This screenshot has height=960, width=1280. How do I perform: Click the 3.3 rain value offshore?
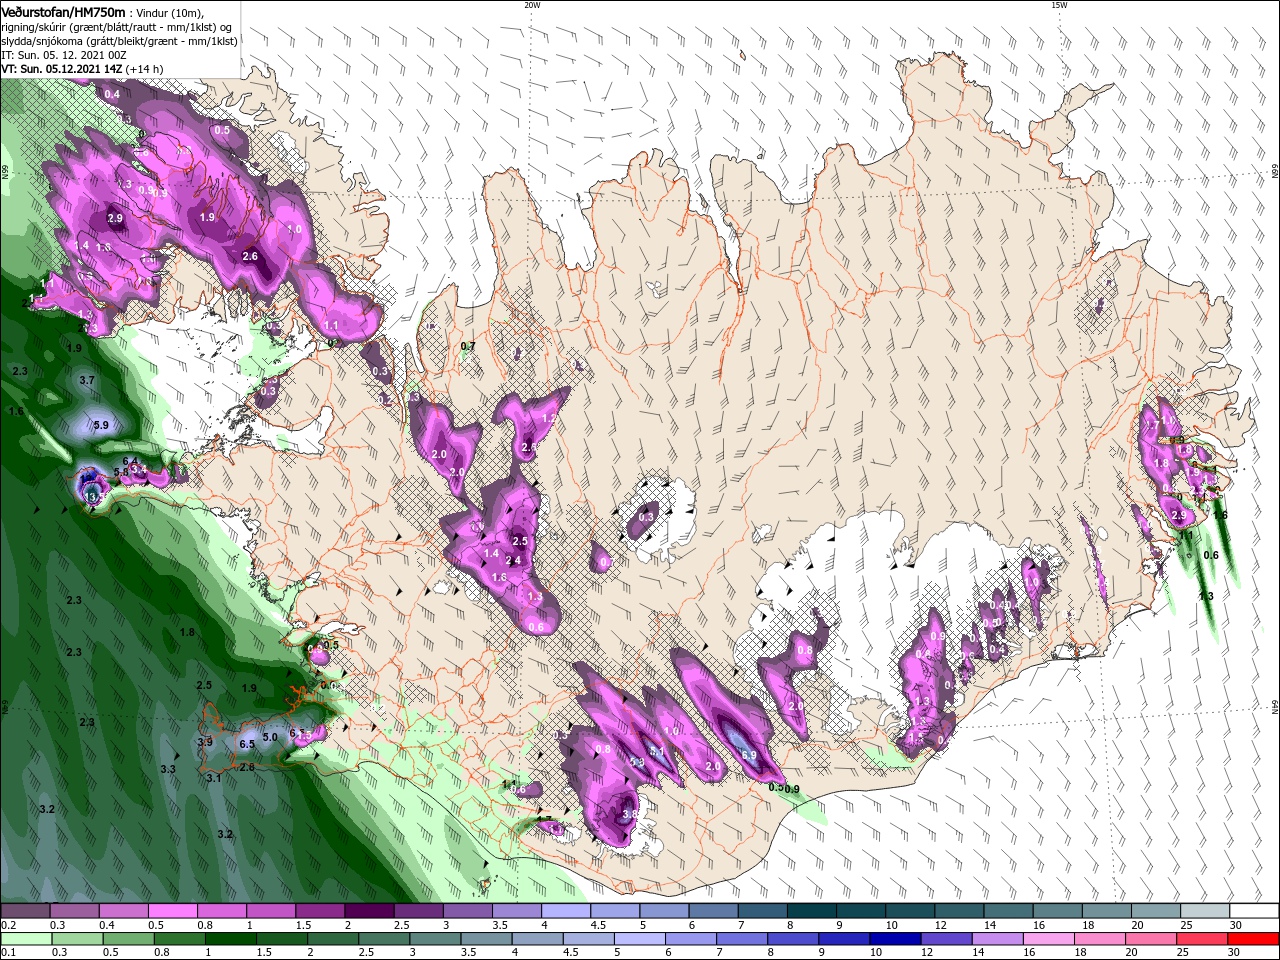(x=168, y=769)
